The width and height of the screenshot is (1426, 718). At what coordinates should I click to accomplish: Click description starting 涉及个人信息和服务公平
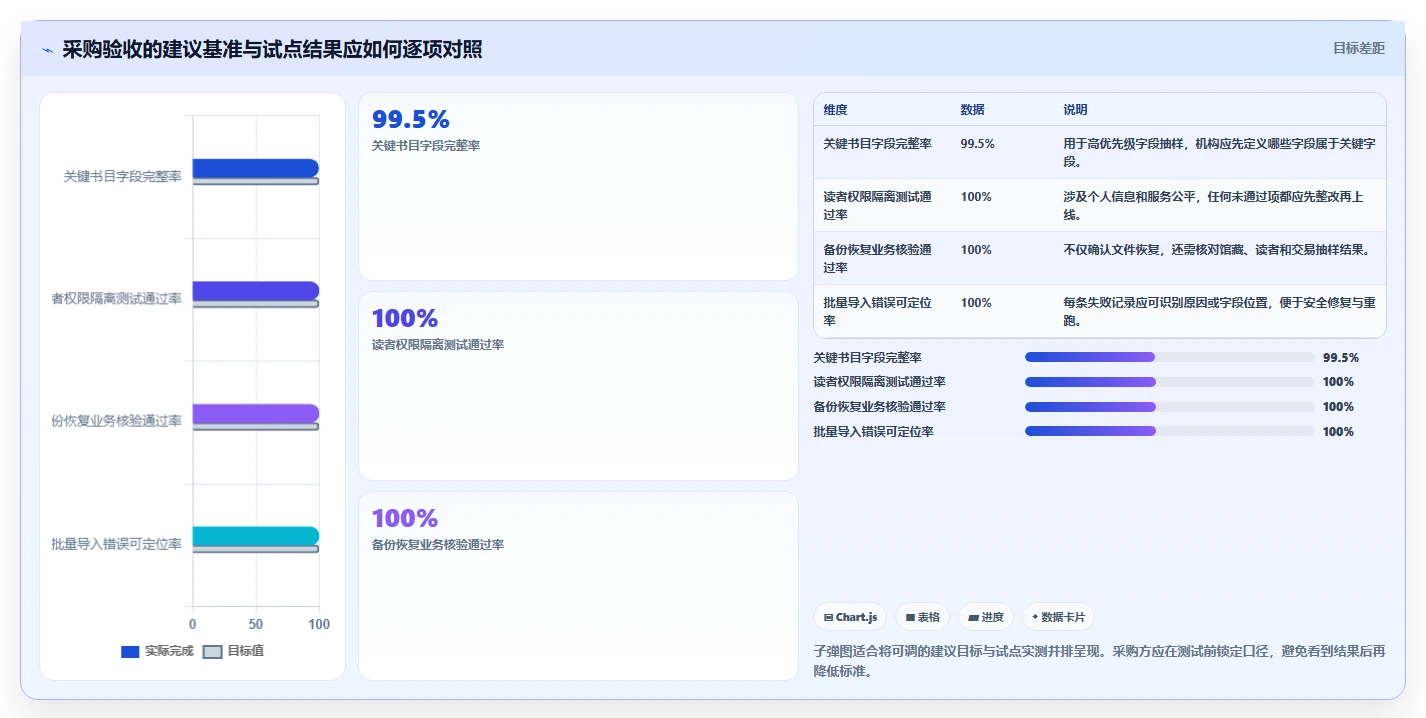pos(1213,206)
